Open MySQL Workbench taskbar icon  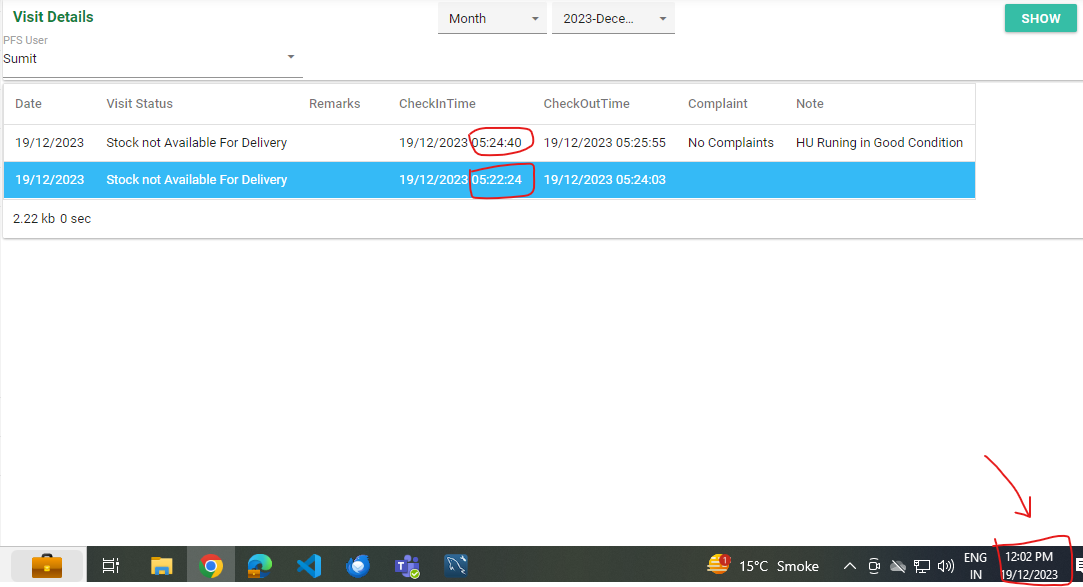point(456,566)
